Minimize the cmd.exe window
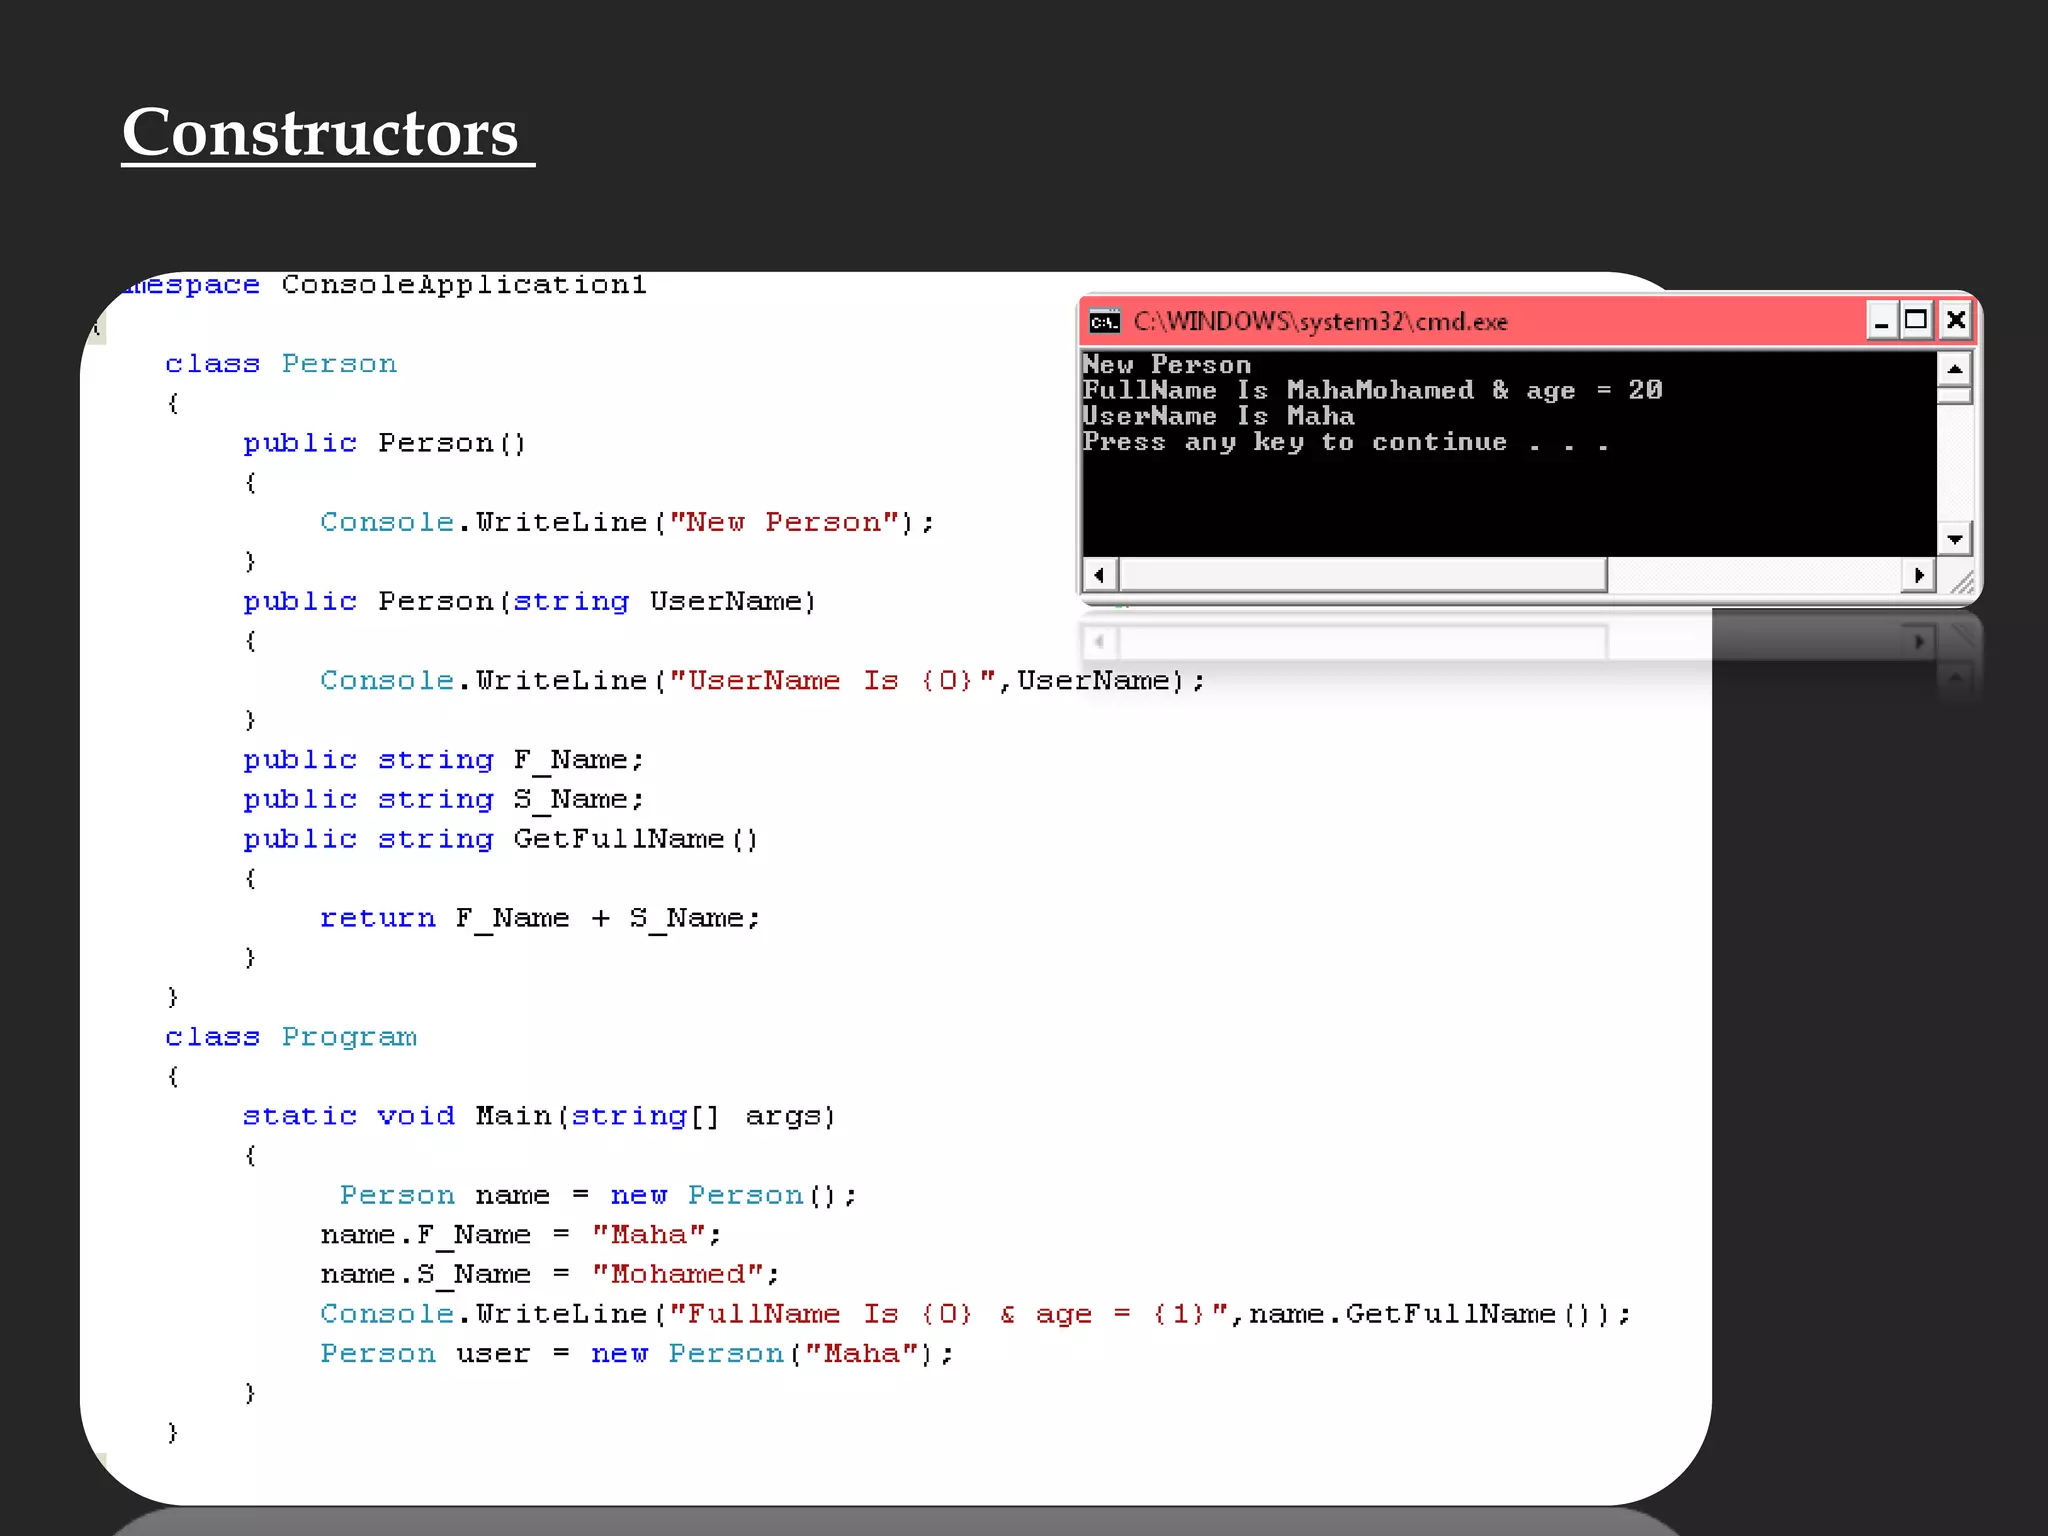Viewport: 2048px width, 1536px height. 1882,321
